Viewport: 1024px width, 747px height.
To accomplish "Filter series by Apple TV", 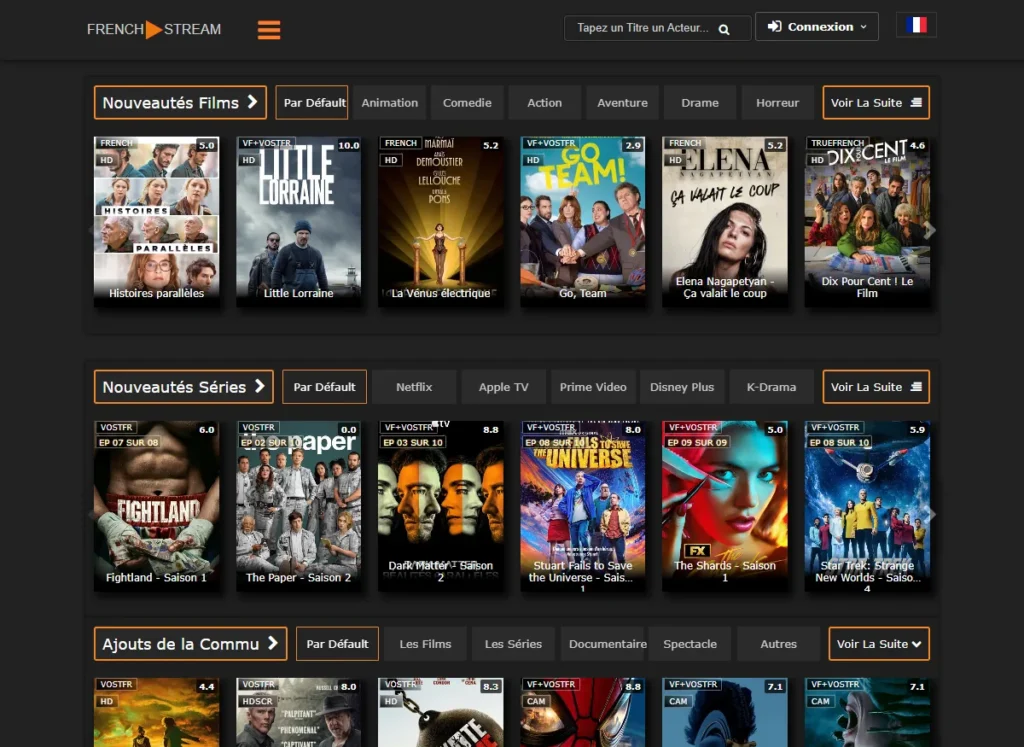I will coord(504,387).
